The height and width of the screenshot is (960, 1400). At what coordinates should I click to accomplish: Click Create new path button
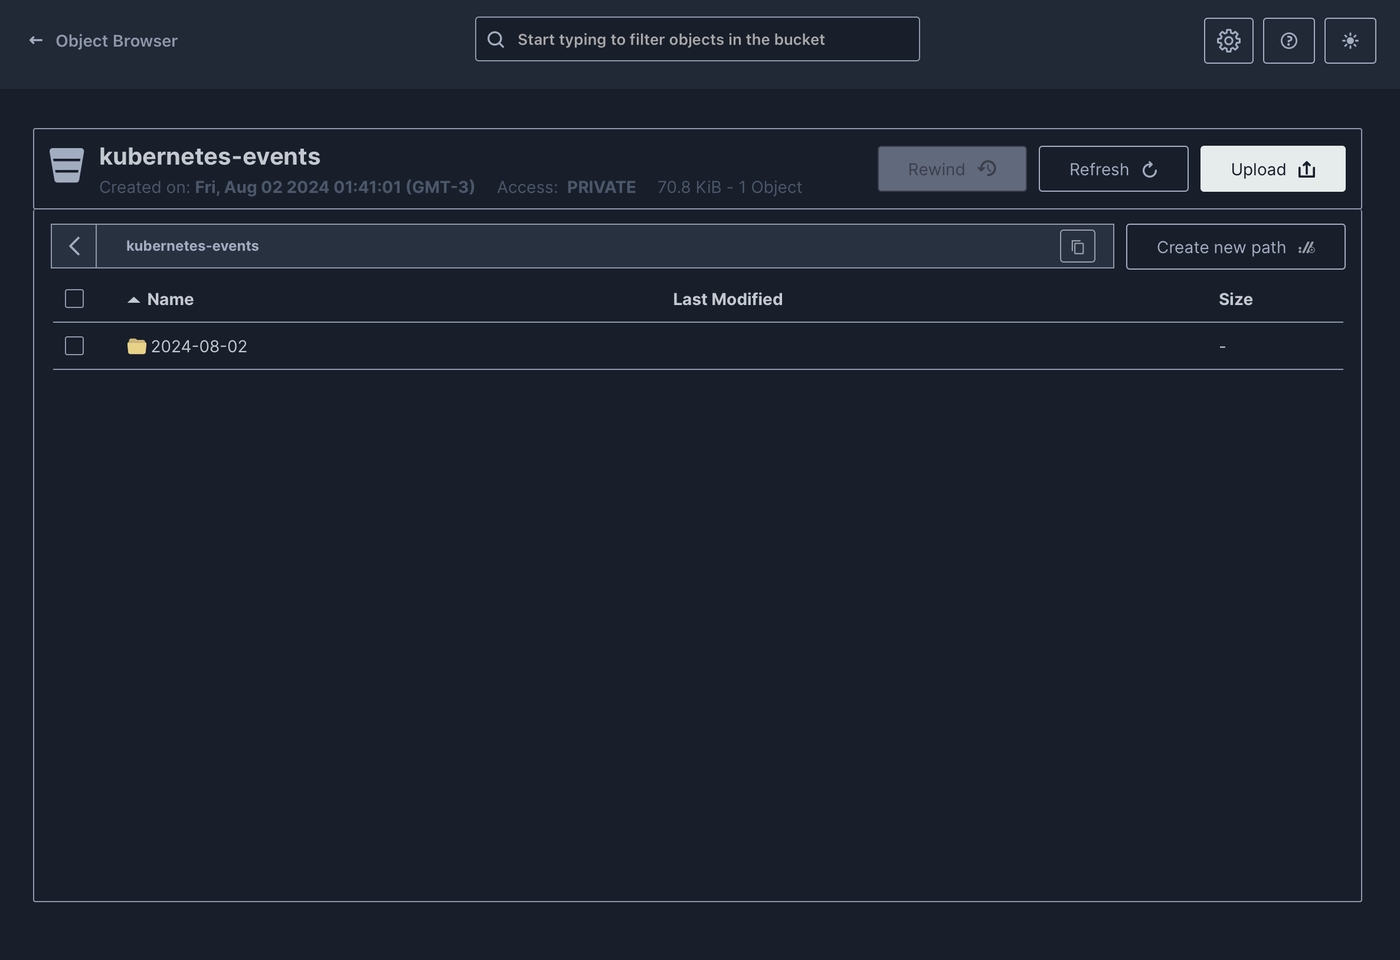pyautogui.click(x=1235, y=247)
